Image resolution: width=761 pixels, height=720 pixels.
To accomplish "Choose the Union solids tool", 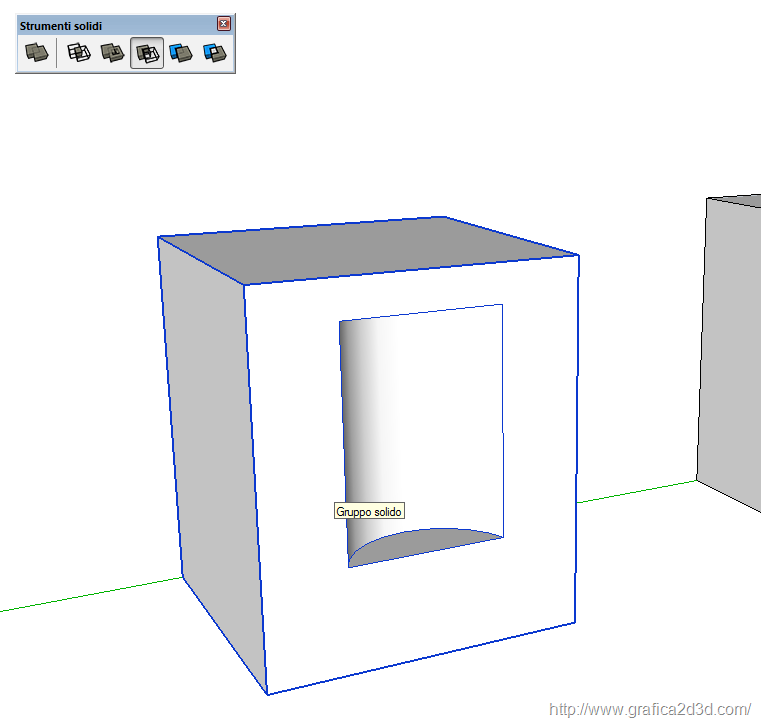I will point(112,53).
